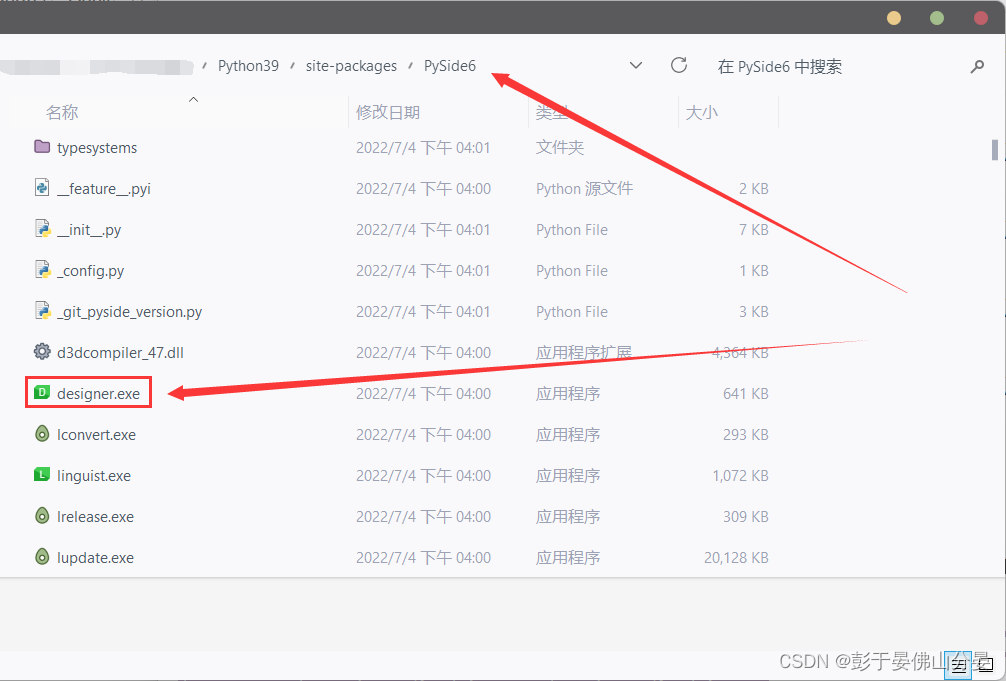1006x681 pixels.
Task: Click the search magnifier icon
Action: pyautogui.click(x=977, y=66)
